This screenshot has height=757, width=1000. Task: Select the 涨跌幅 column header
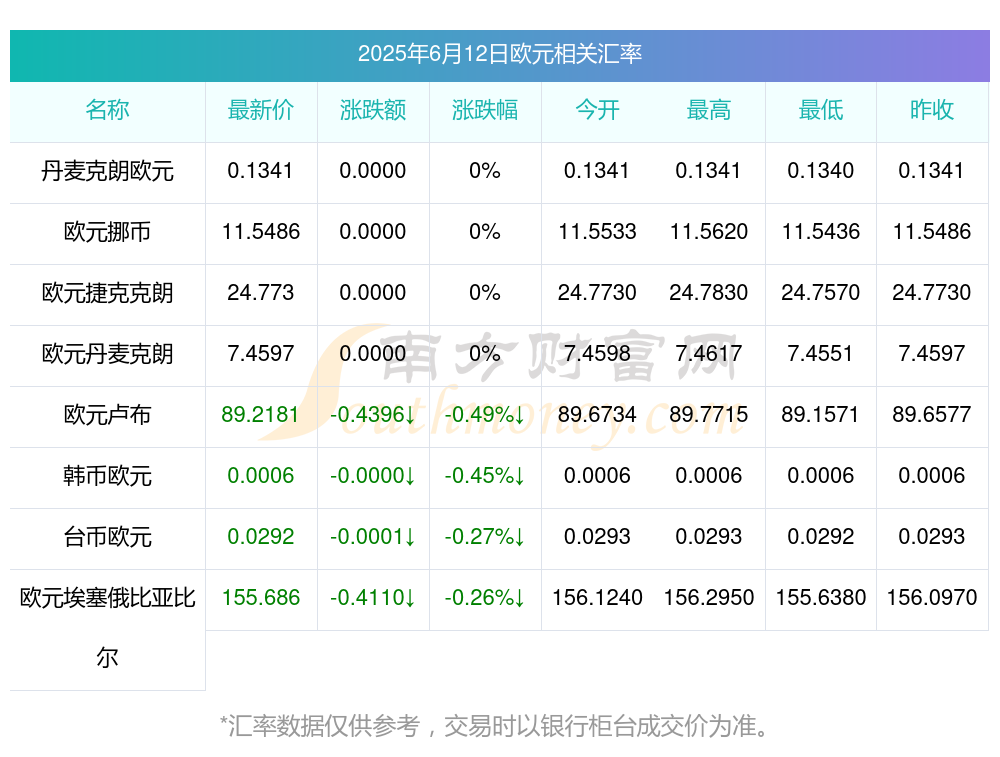click(x=485, y=110)
